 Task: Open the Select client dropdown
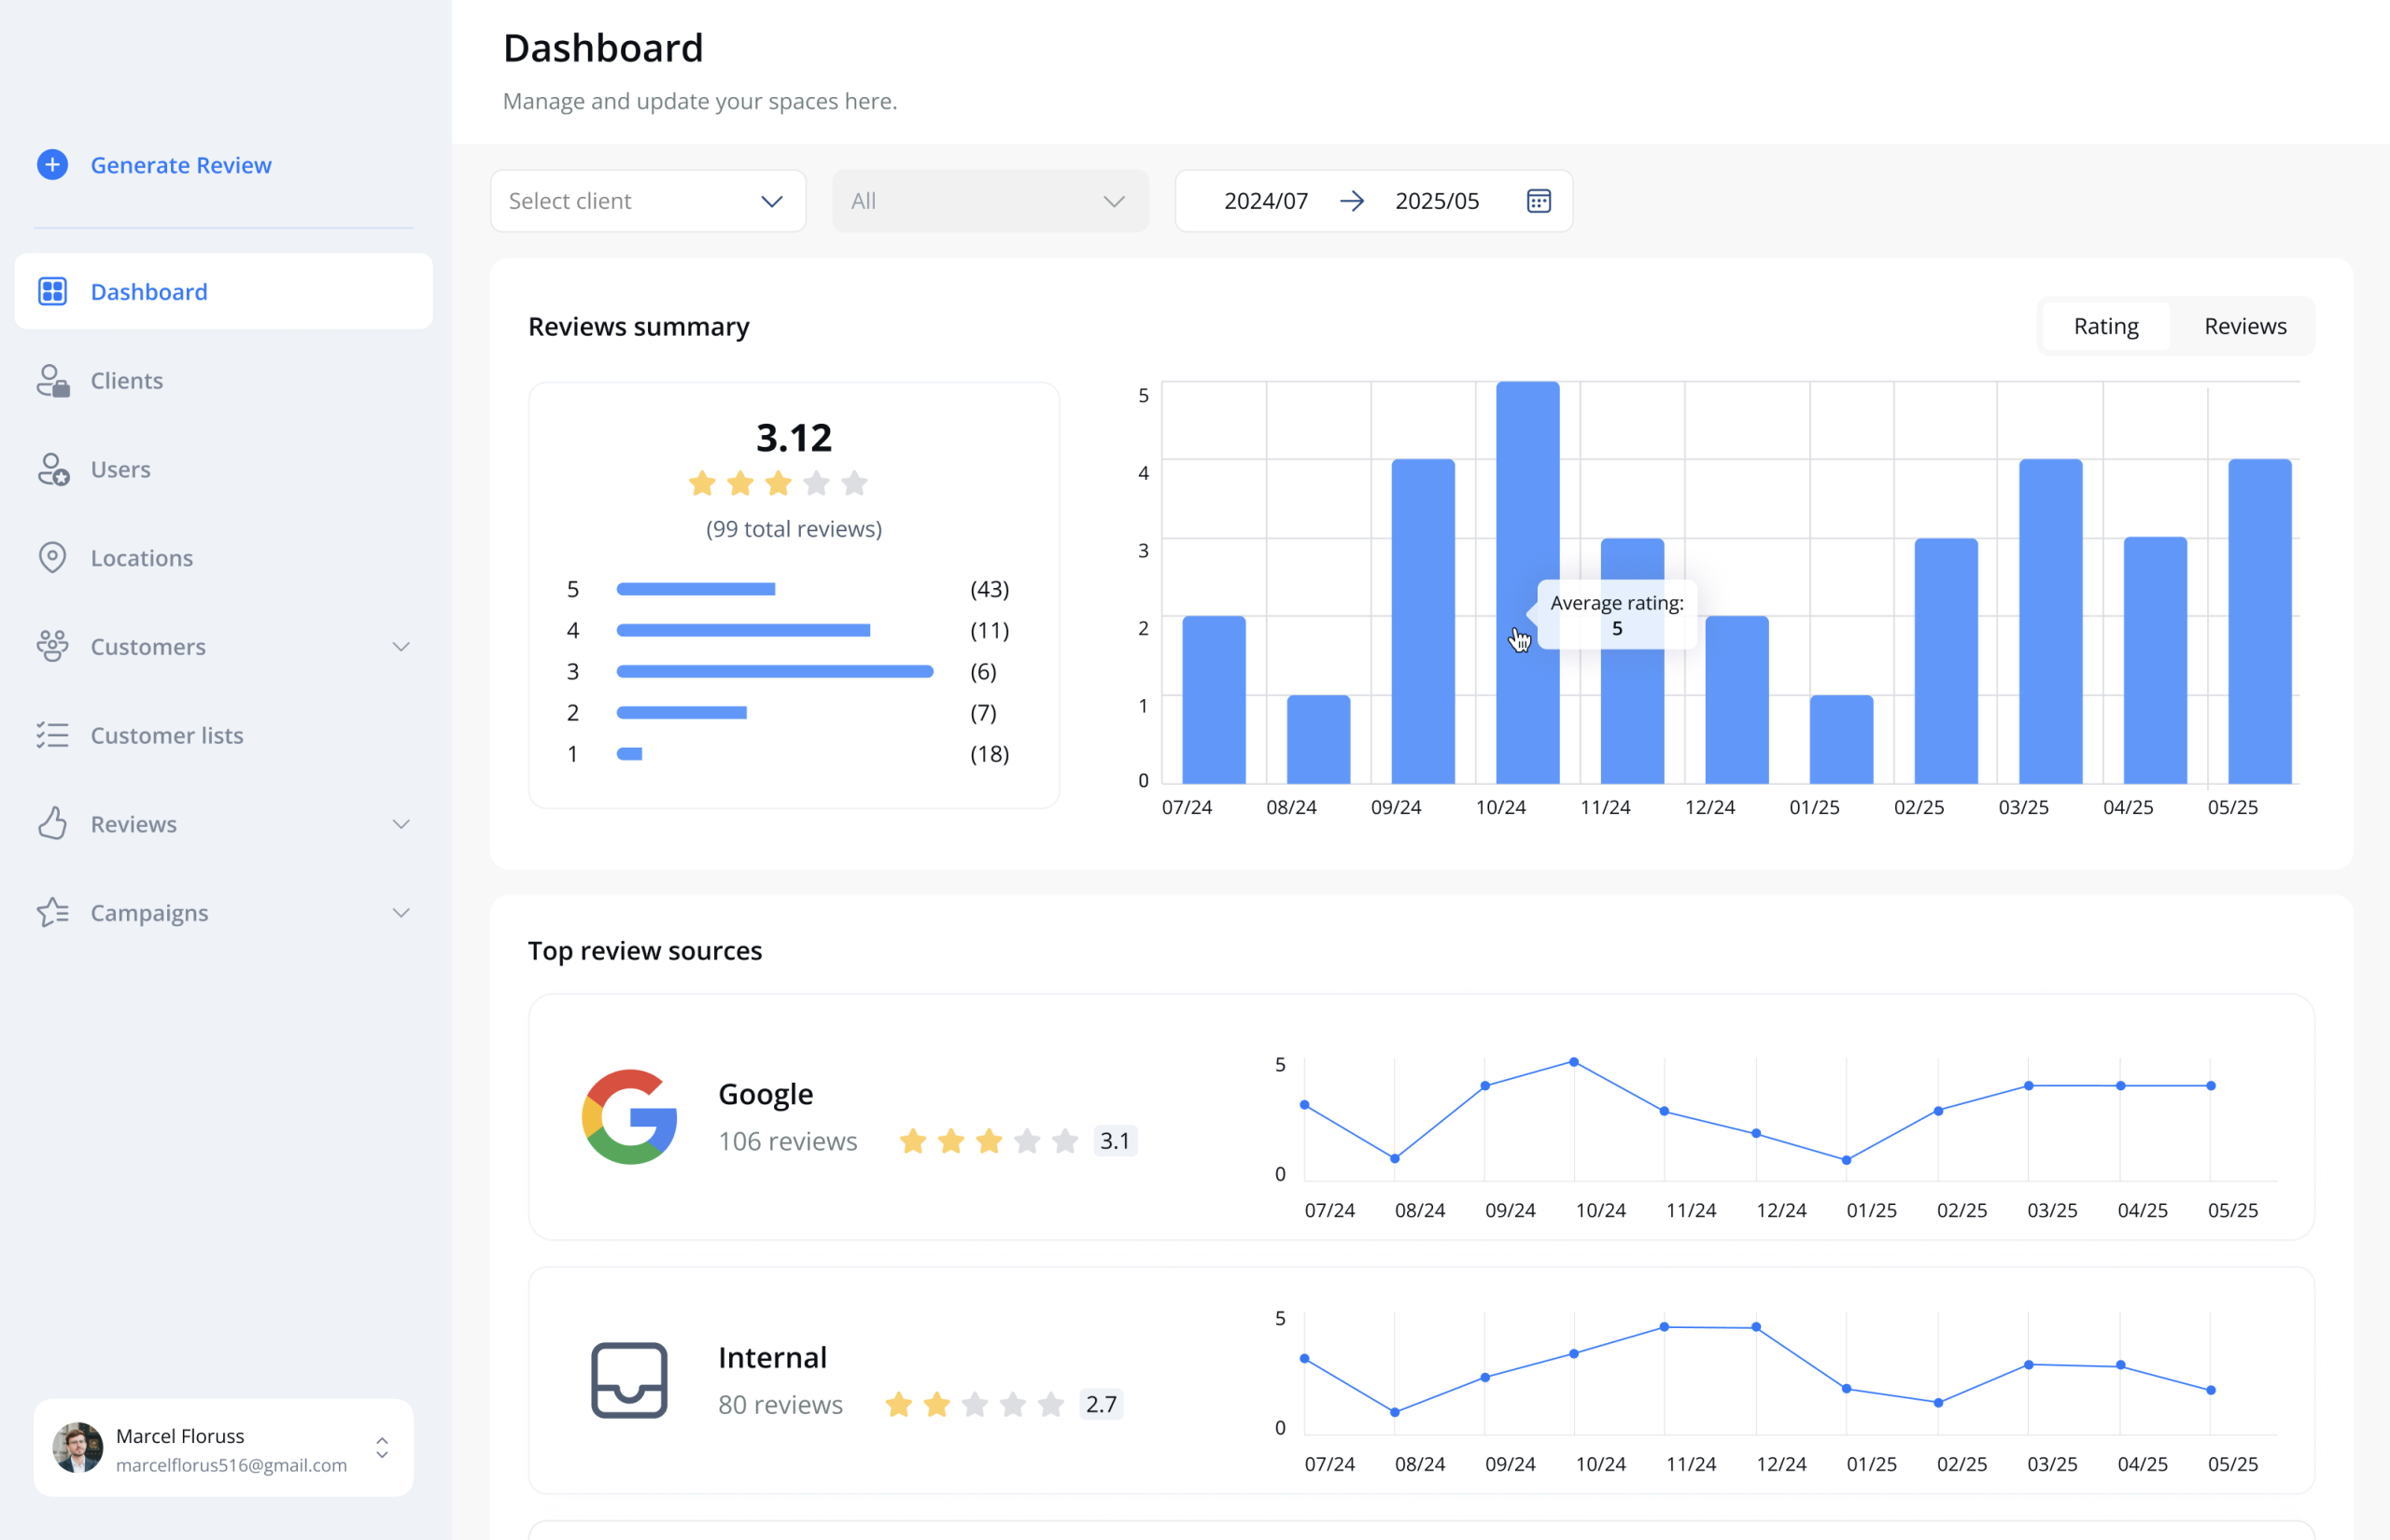click(x=648, y=201)
